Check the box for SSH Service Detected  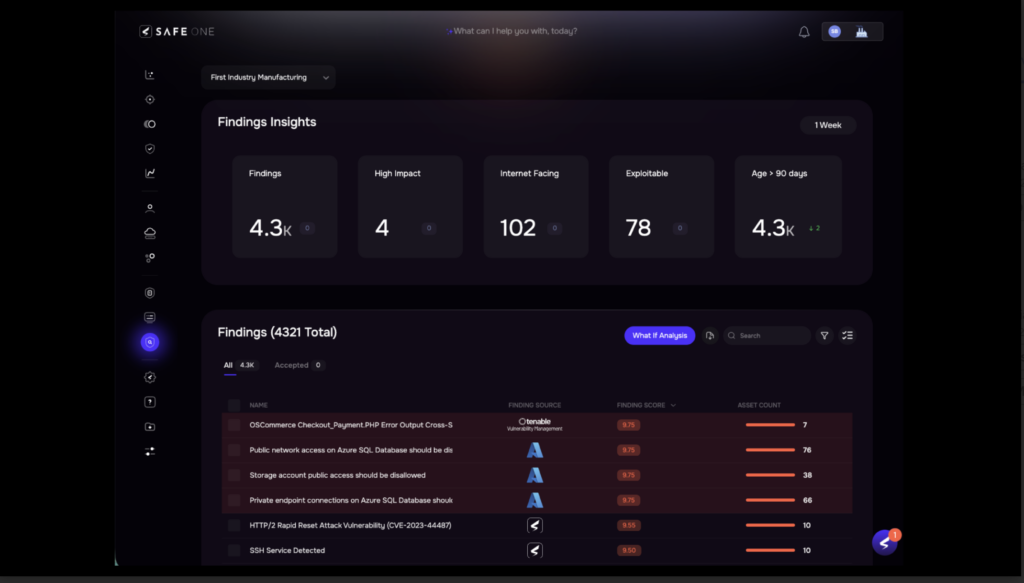click(x=234, y=550)
